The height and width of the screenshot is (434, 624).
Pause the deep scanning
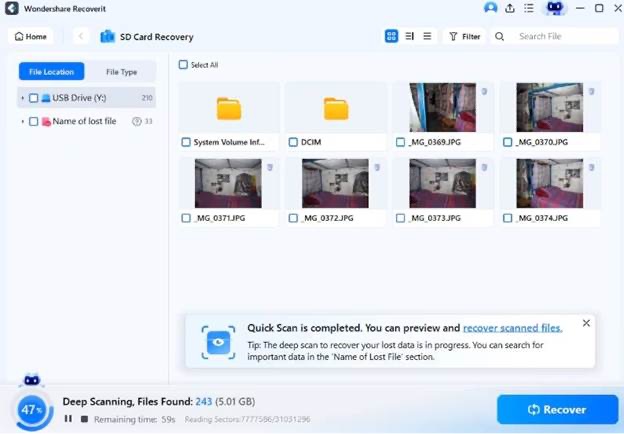tap(68, 418)
